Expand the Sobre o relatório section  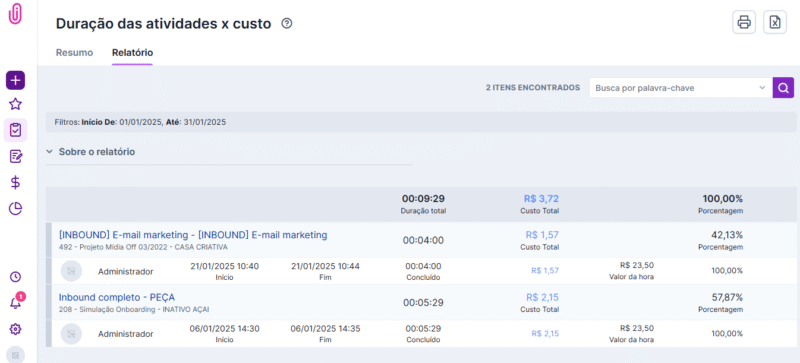[x=90, y=152]
